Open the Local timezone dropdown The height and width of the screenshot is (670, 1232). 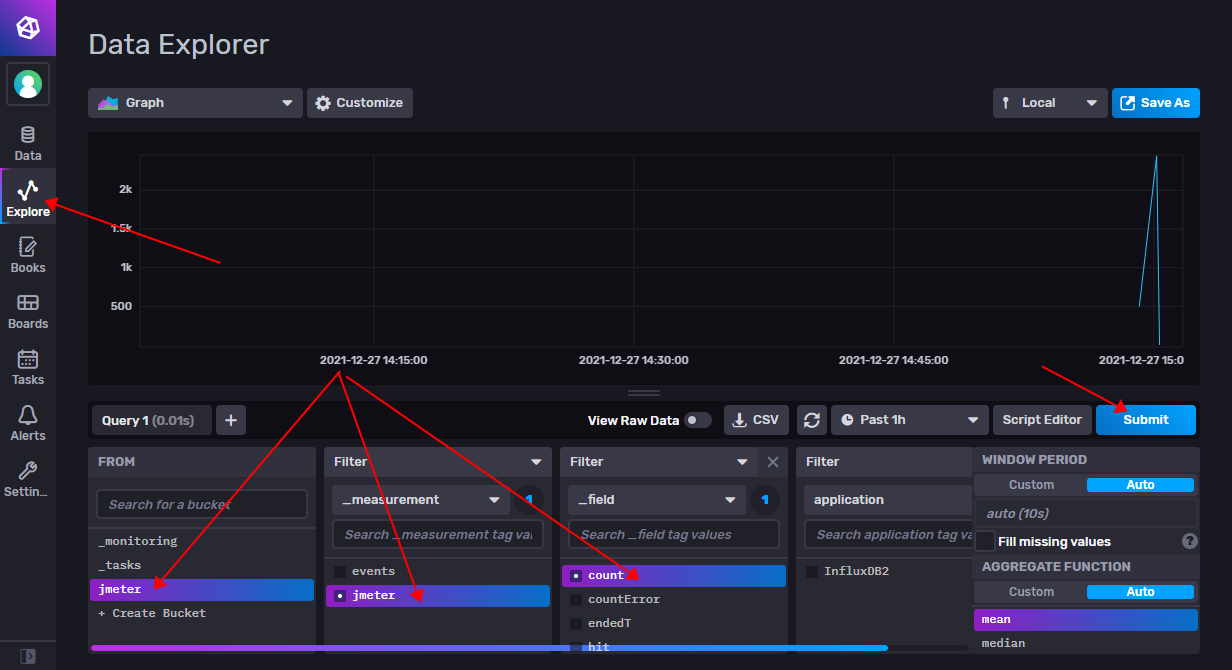(x=1050, y=103)
